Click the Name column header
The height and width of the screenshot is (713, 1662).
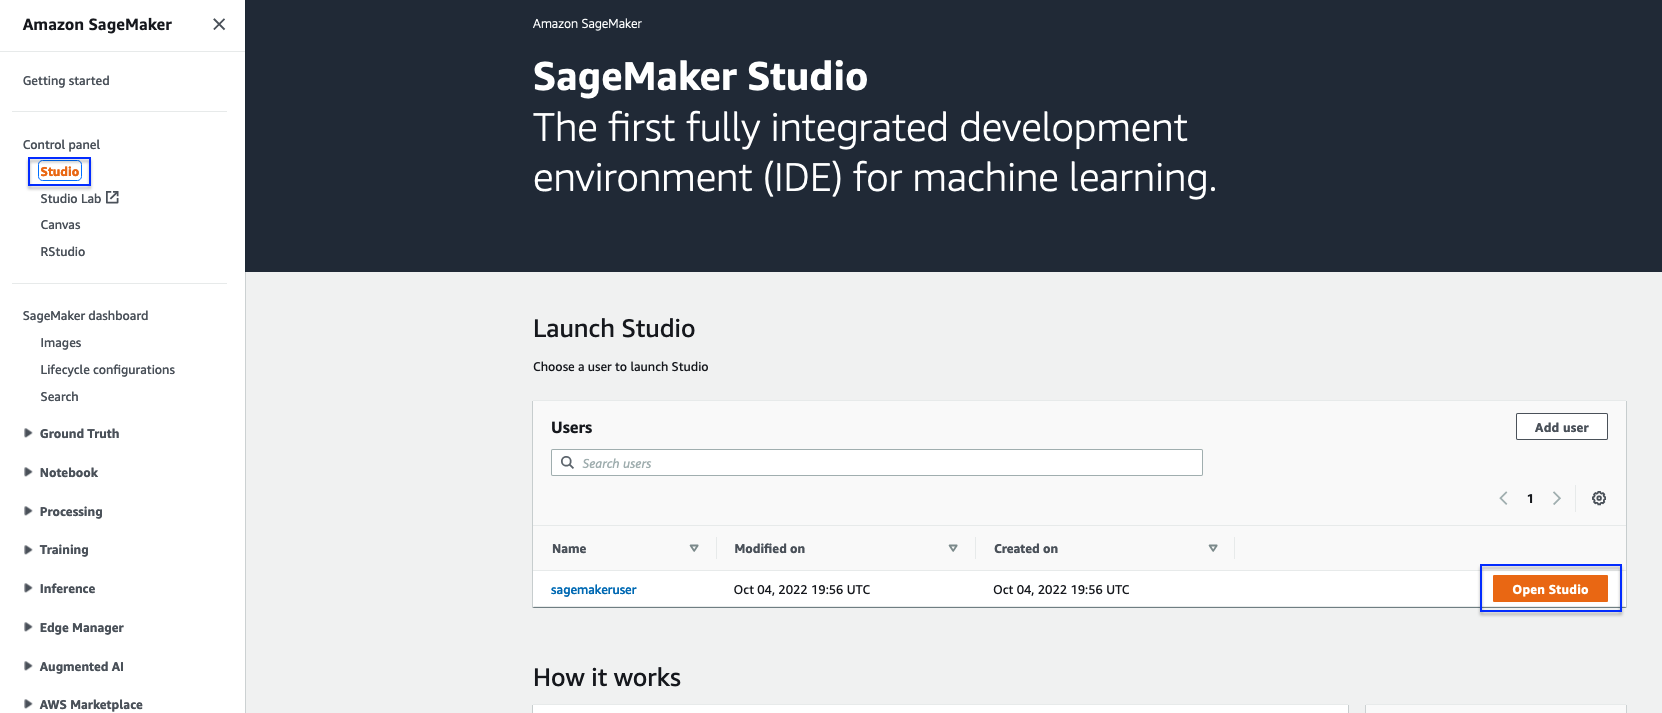[569, 549]
